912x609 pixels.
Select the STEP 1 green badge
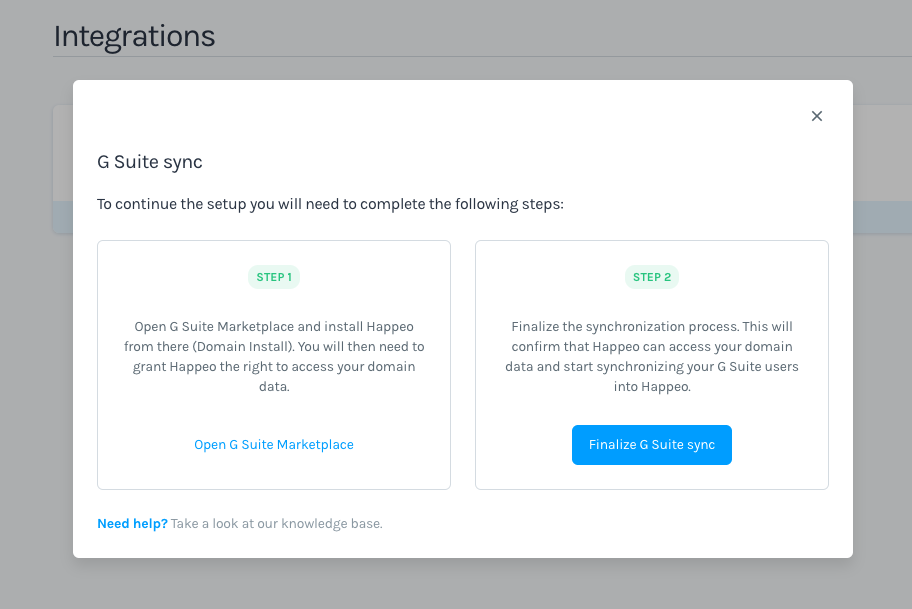pos(274,277)
